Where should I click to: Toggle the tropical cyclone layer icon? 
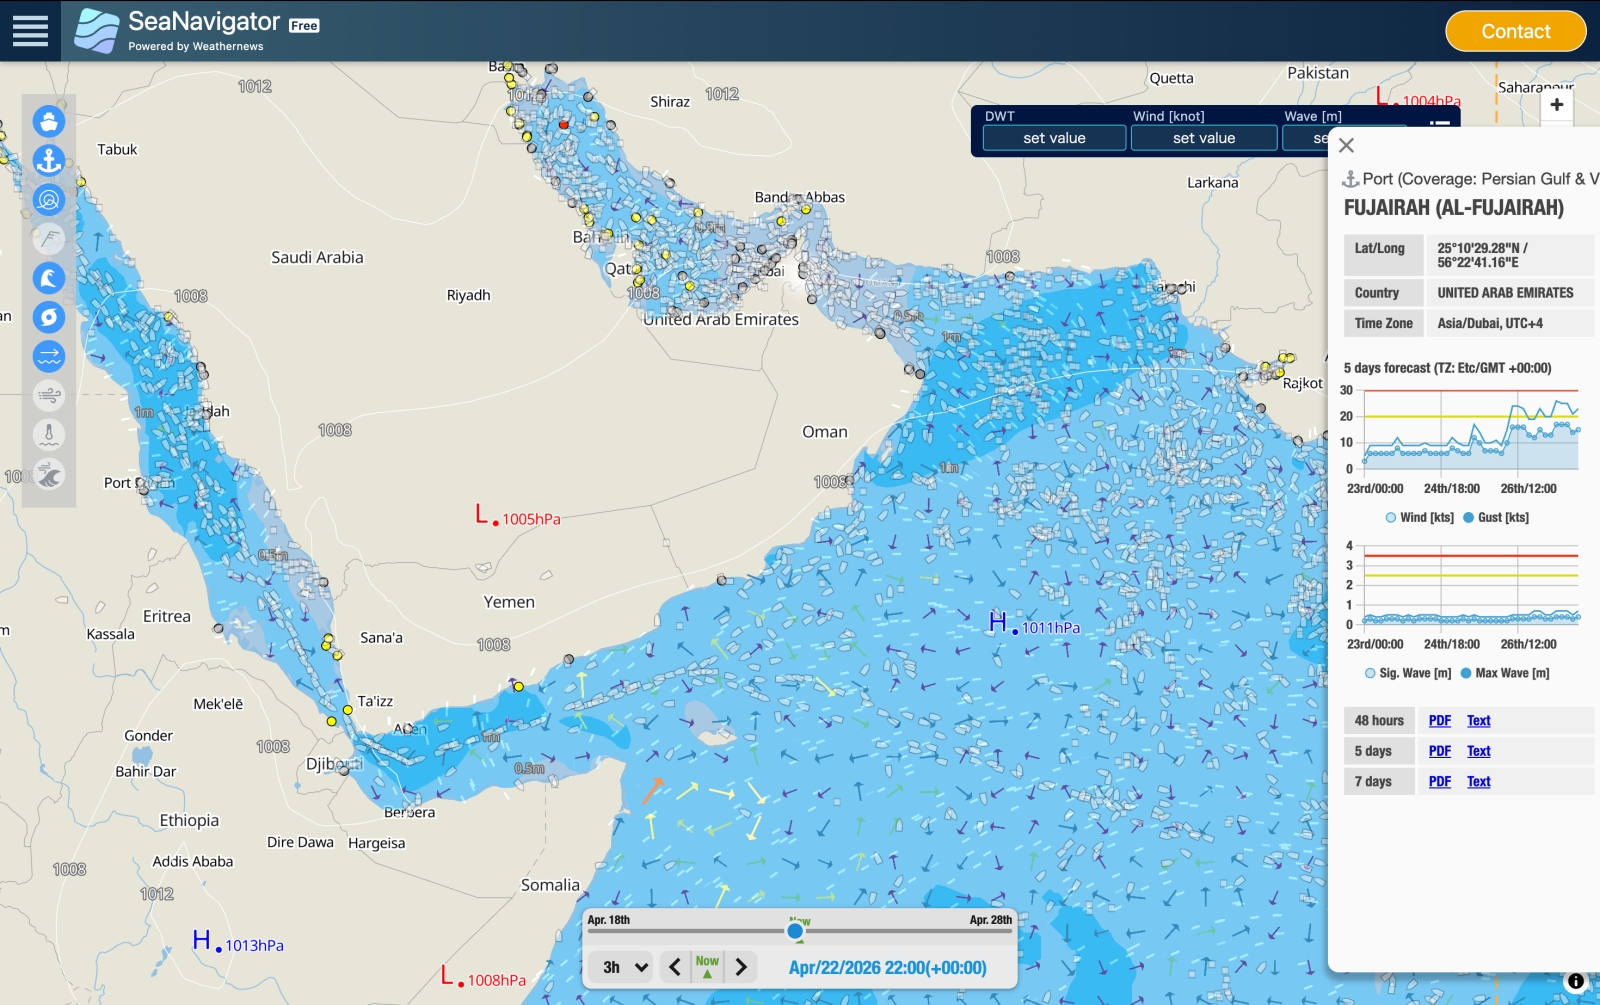pyautogui.click(x=49, y=317)
